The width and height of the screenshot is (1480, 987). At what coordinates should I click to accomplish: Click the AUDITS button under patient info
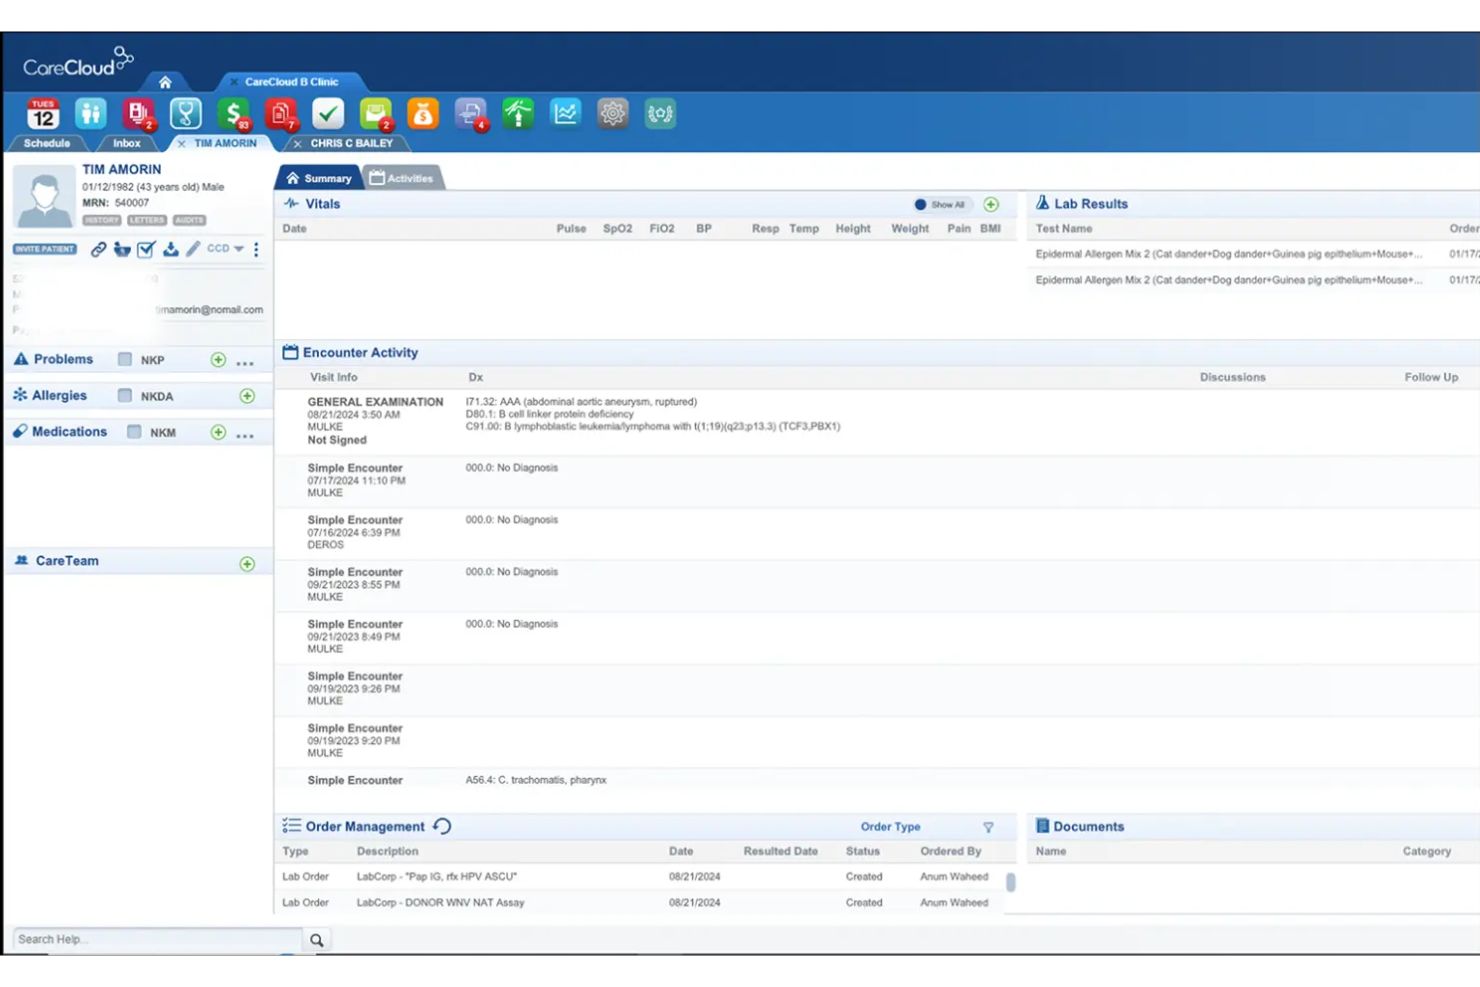click(189, 220)
